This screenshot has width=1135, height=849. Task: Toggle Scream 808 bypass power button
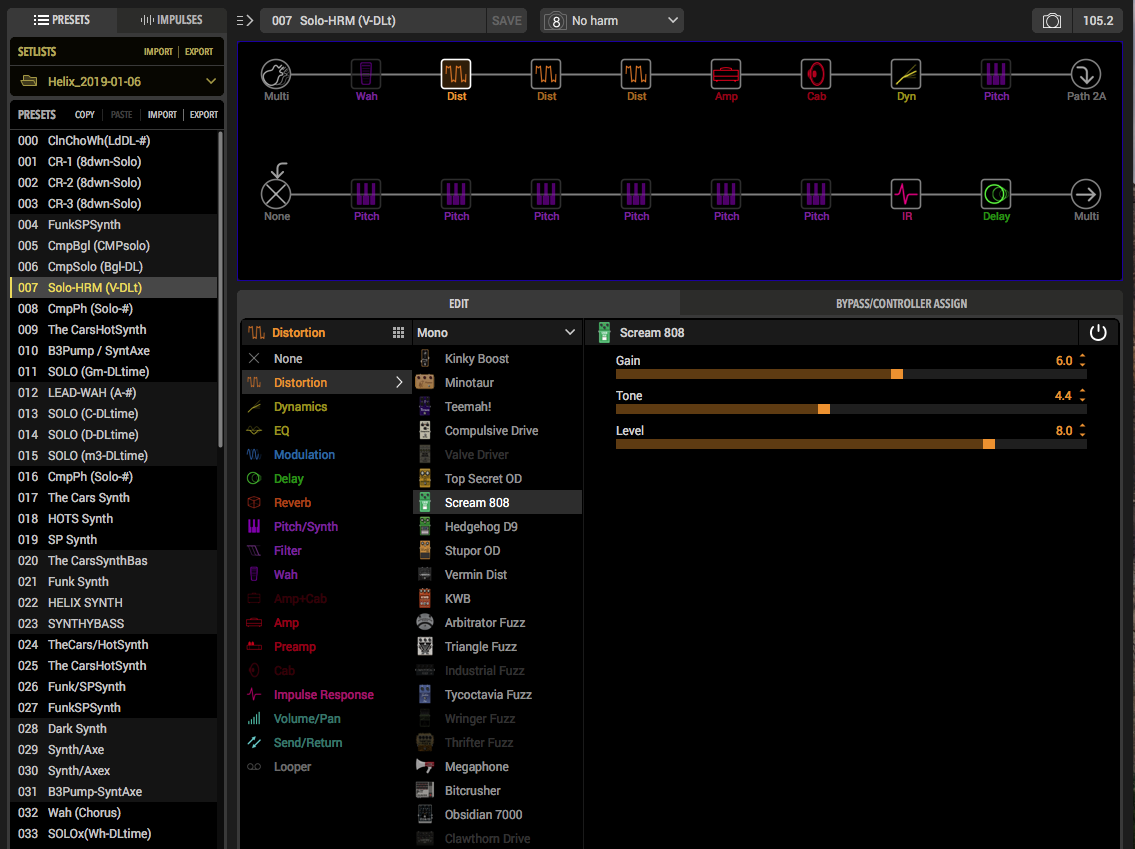[x=1097, y=332]
